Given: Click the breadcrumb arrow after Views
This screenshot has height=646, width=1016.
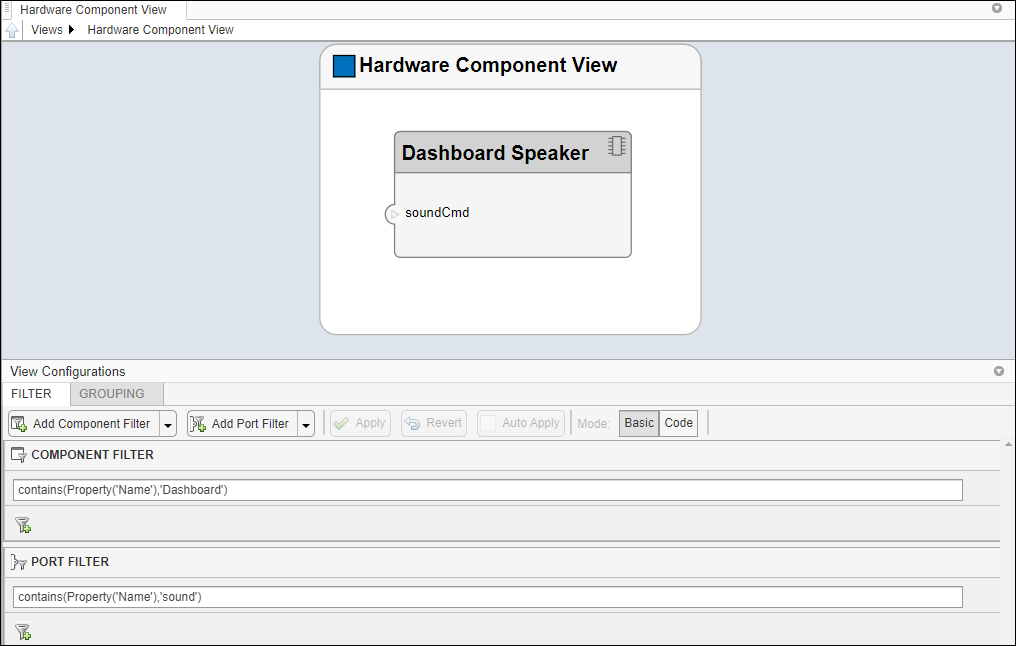Looking at the screenshot, I should [x=71, y=30].
